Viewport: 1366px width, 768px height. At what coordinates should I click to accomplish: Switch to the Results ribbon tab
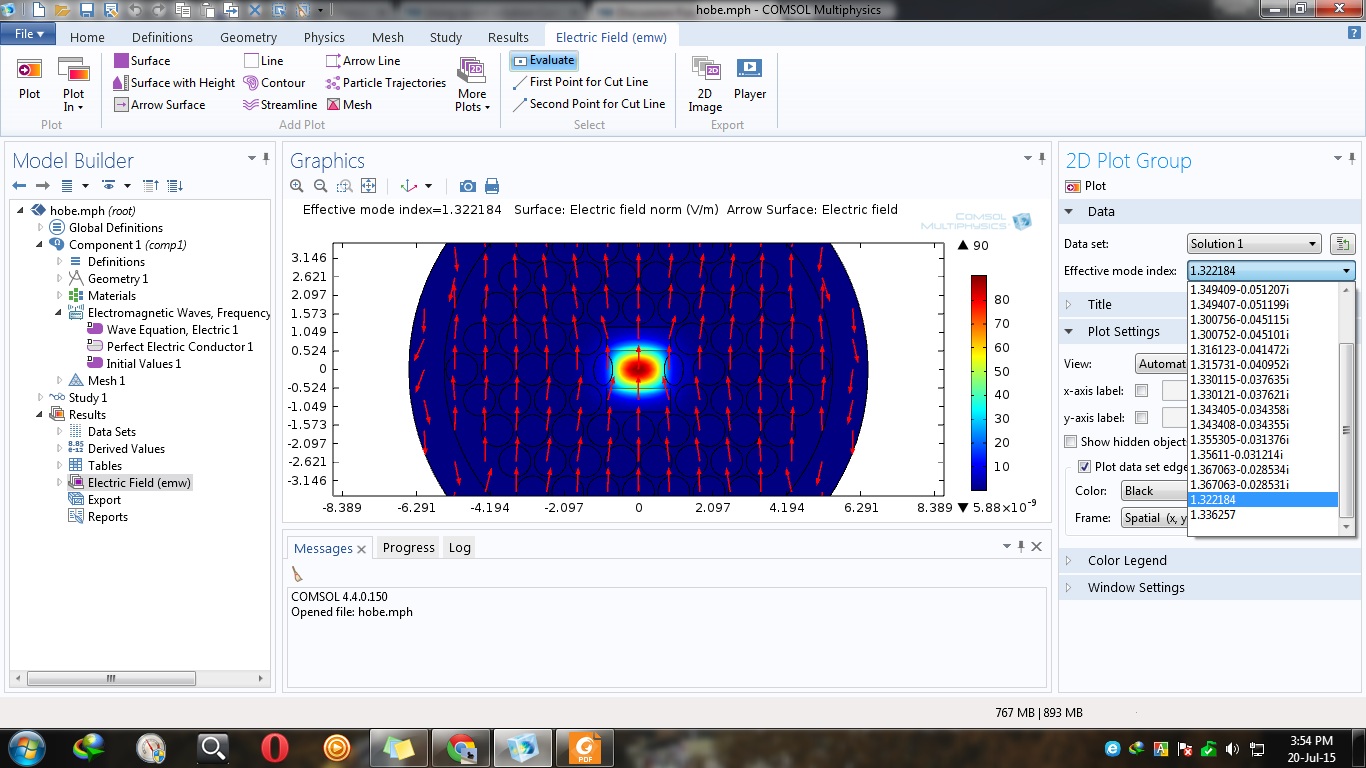[508, 37]
